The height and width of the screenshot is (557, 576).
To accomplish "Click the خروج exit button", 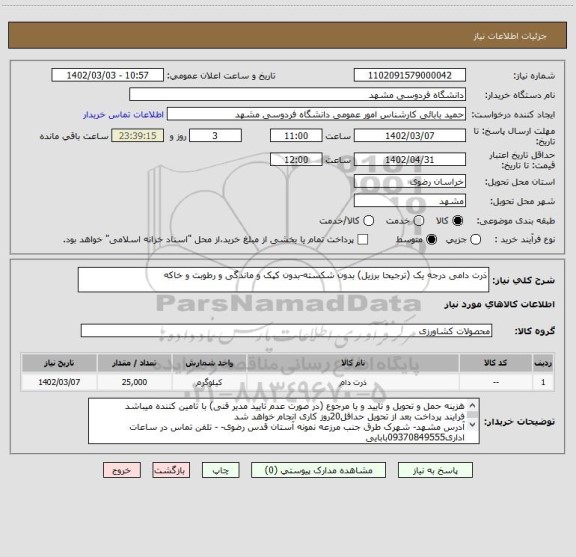I will [122, 470].
